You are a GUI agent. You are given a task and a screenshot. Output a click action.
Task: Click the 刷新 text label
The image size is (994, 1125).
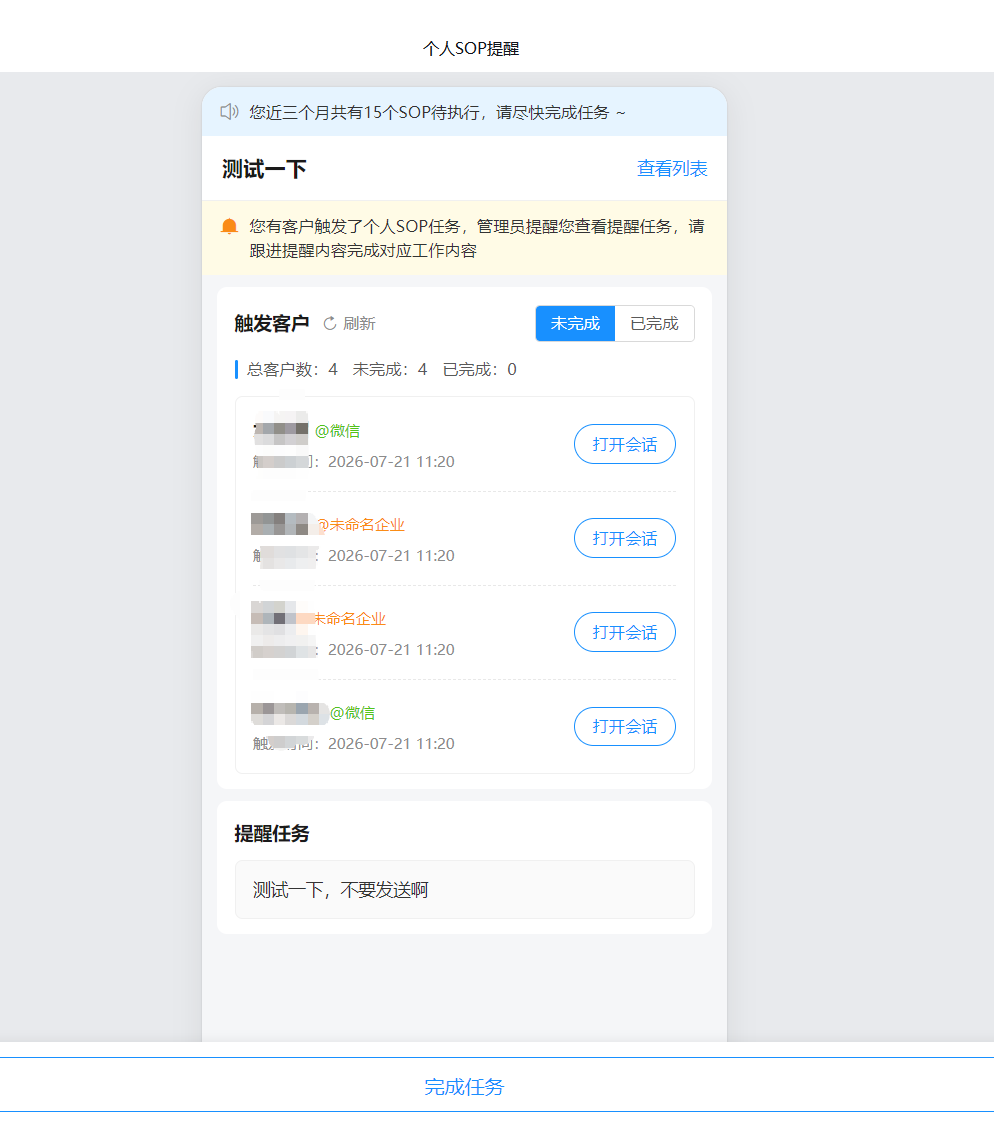coord(359,324)
